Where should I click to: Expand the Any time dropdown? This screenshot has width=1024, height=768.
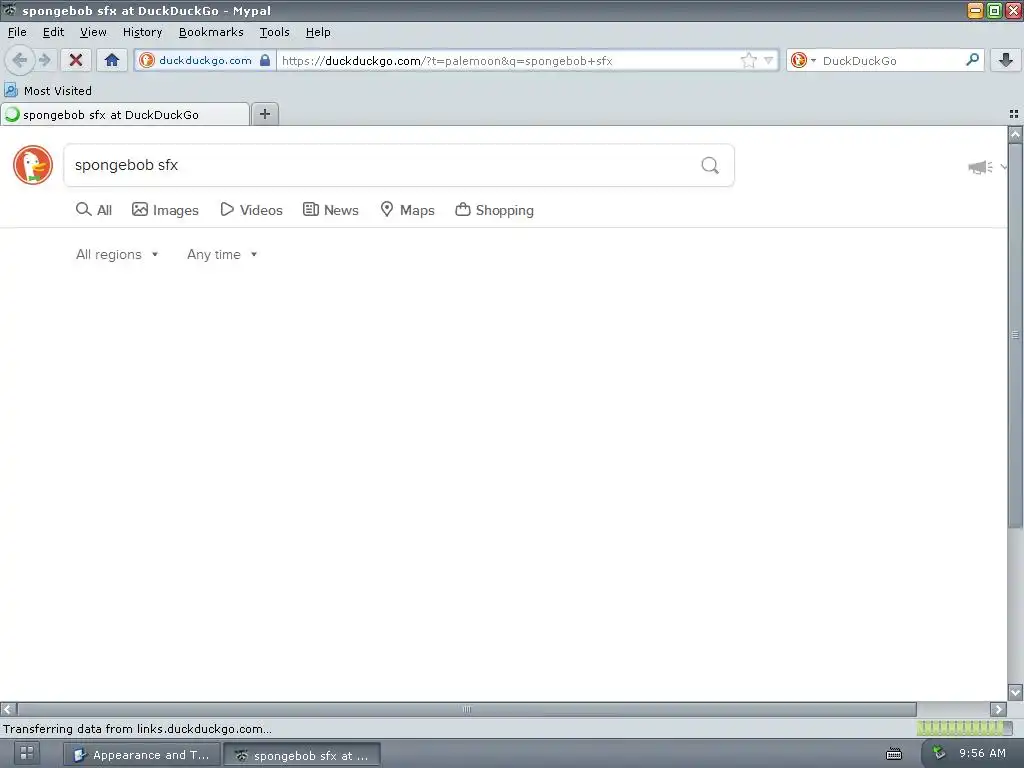[222, 254]
